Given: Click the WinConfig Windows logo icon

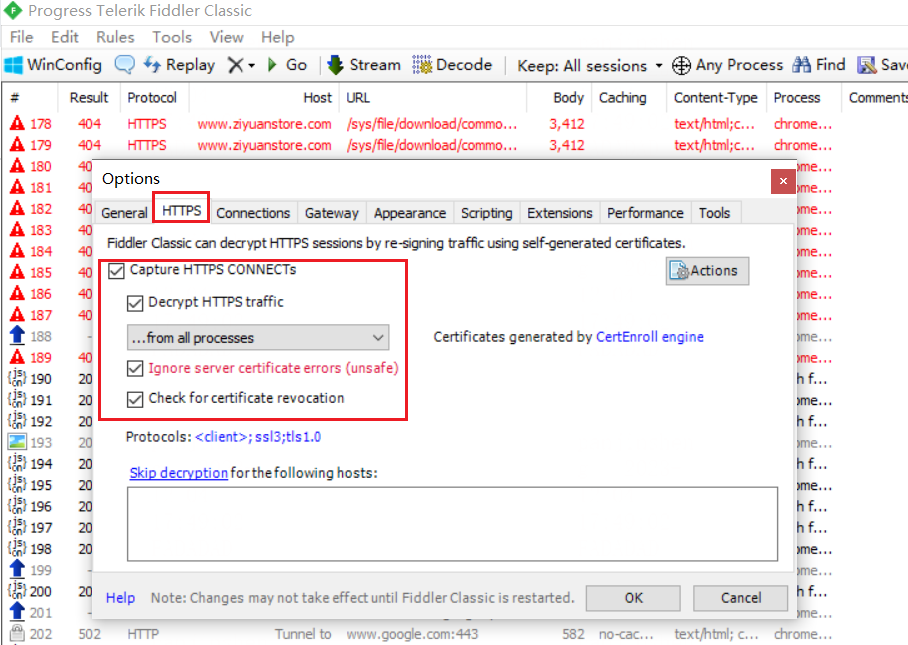Looking at the screenshot, I should pos(13,65).
